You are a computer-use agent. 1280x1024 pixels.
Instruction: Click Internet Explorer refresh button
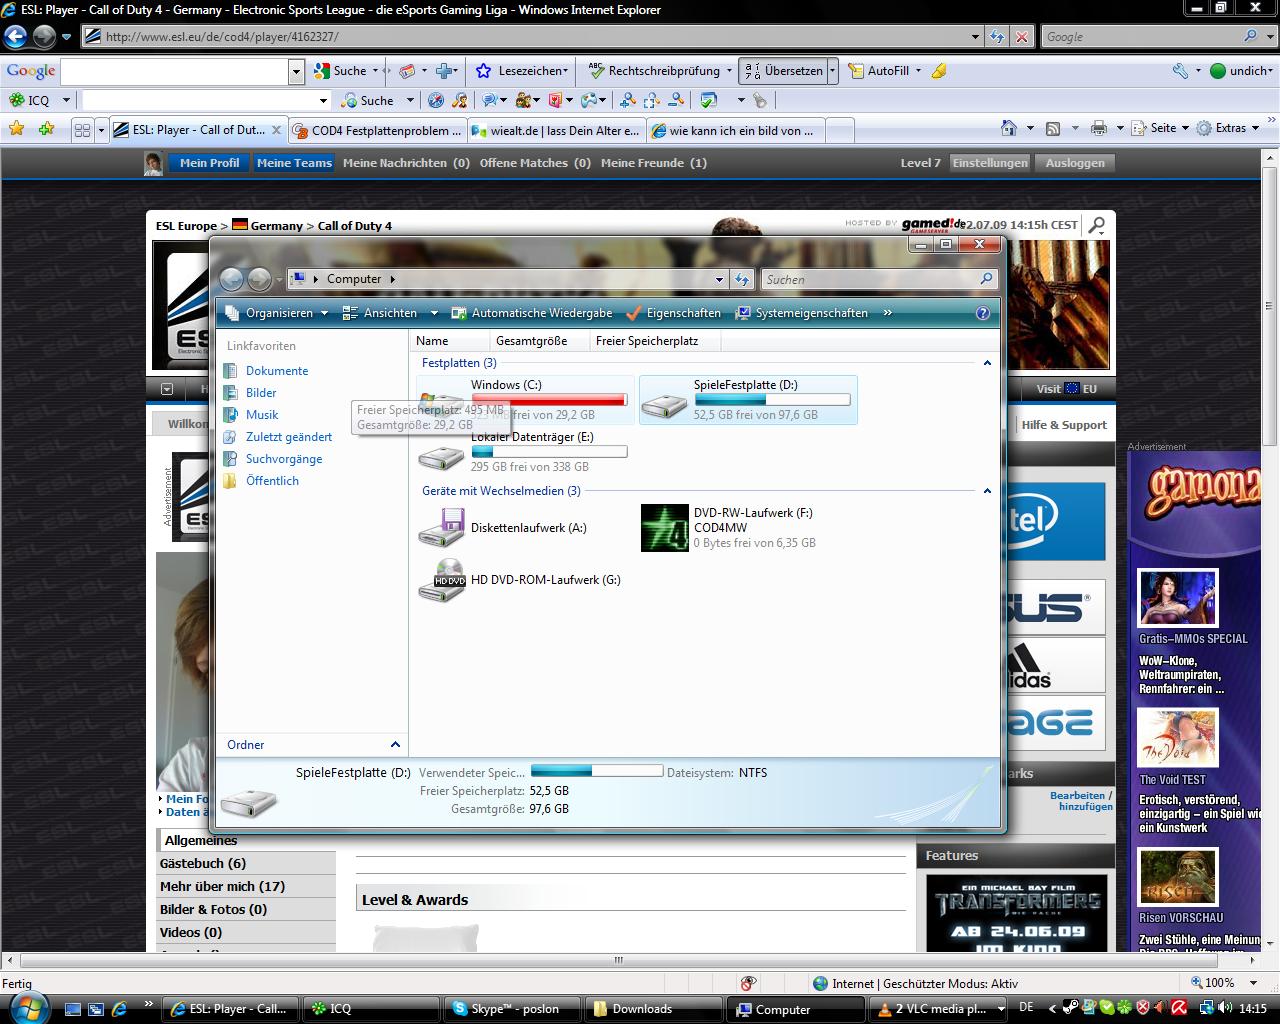point(997,36)
